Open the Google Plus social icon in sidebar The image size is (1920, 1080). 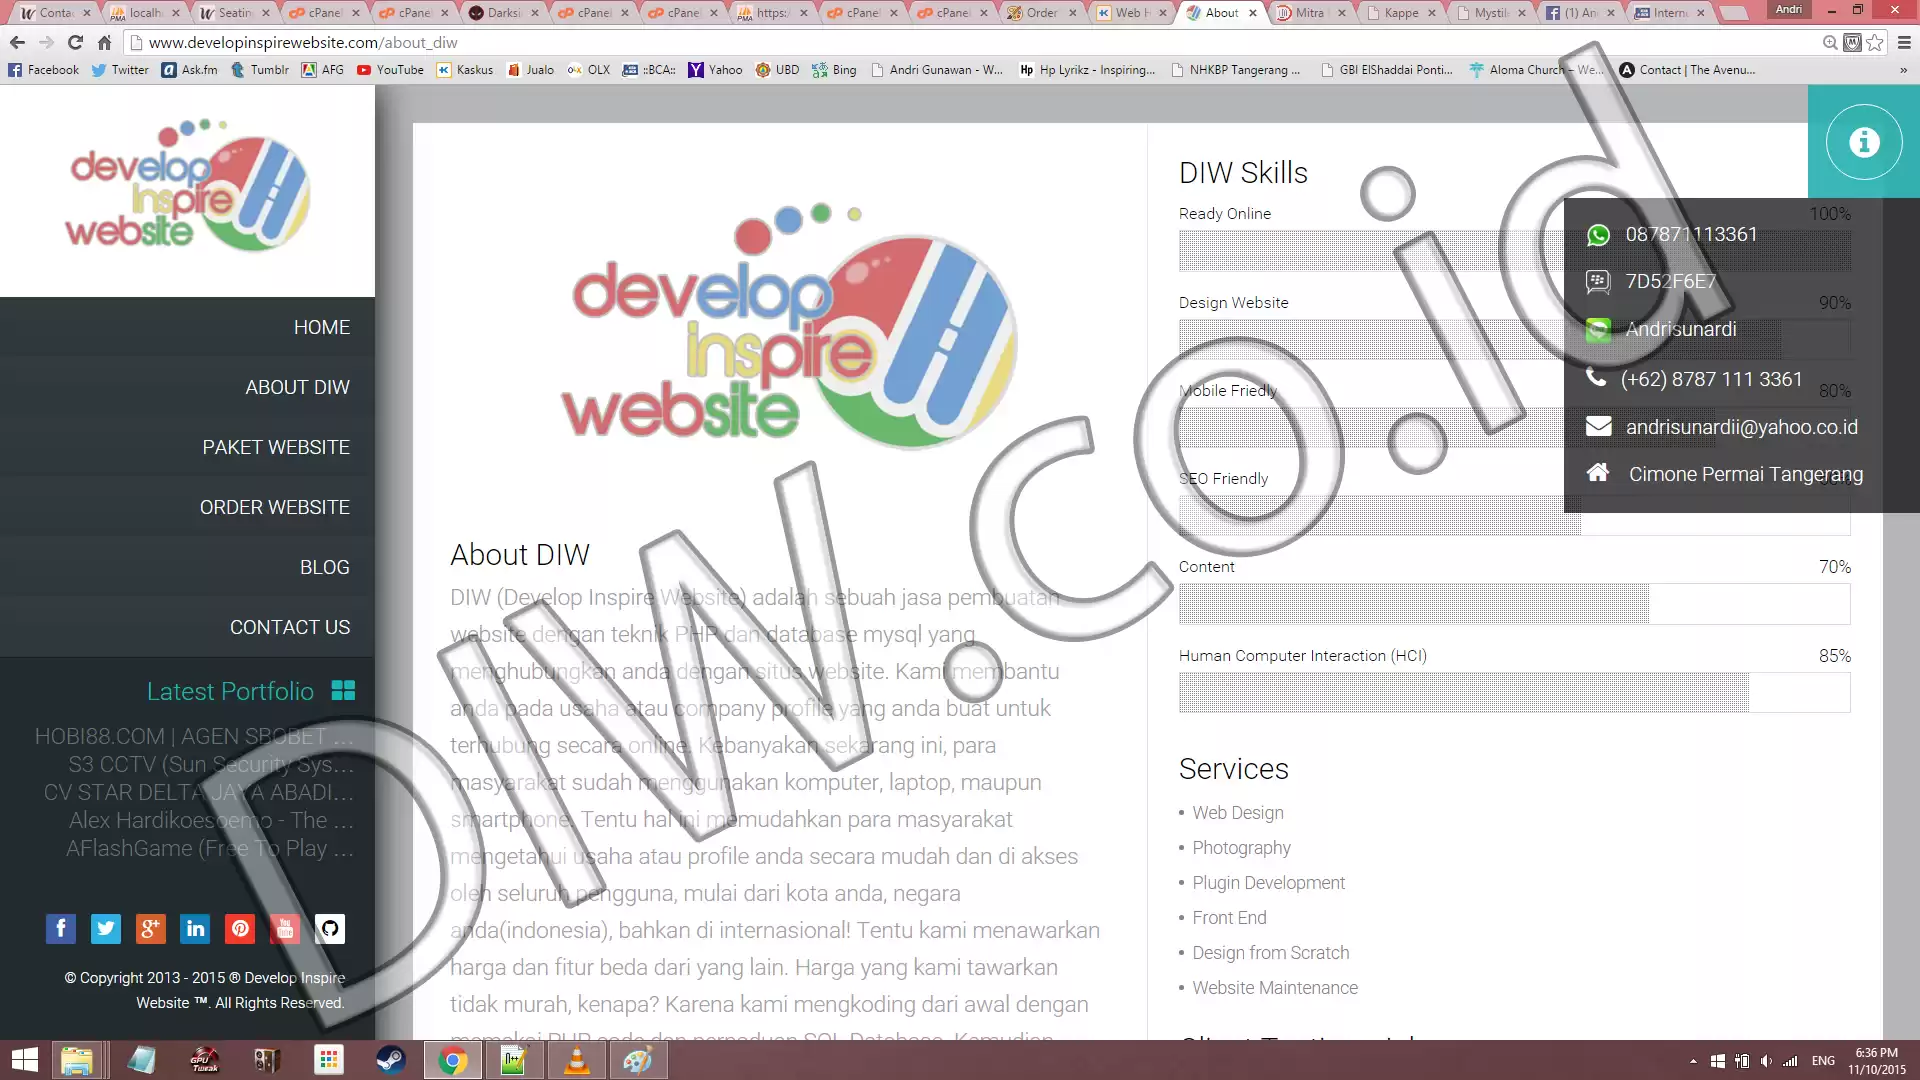pyautogui.click(x=150, y=929)
